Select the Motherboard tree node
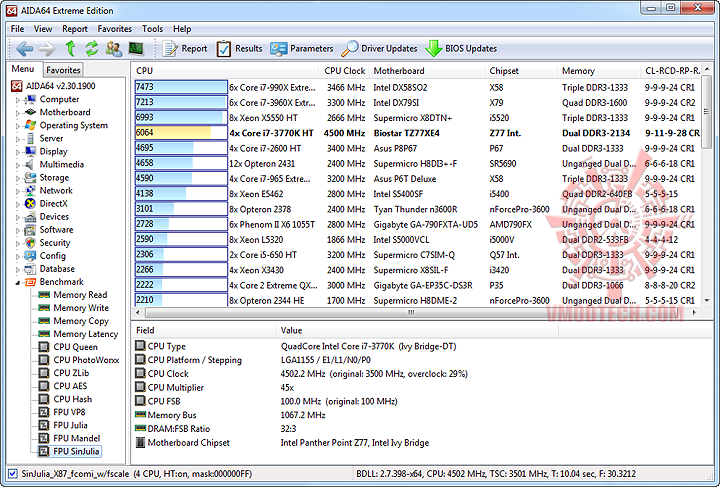The width and height of the screenshot is (720, 487). [65, 112]
